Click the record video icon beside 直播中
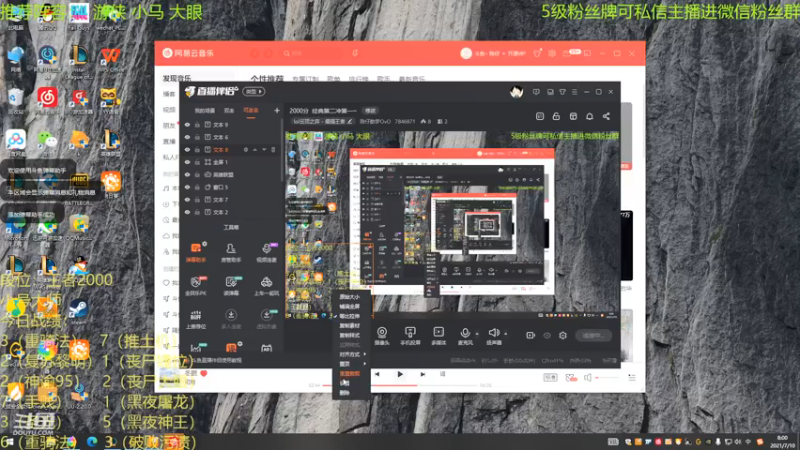The width and height of the screenshot is (800, 450). [531, 335]
